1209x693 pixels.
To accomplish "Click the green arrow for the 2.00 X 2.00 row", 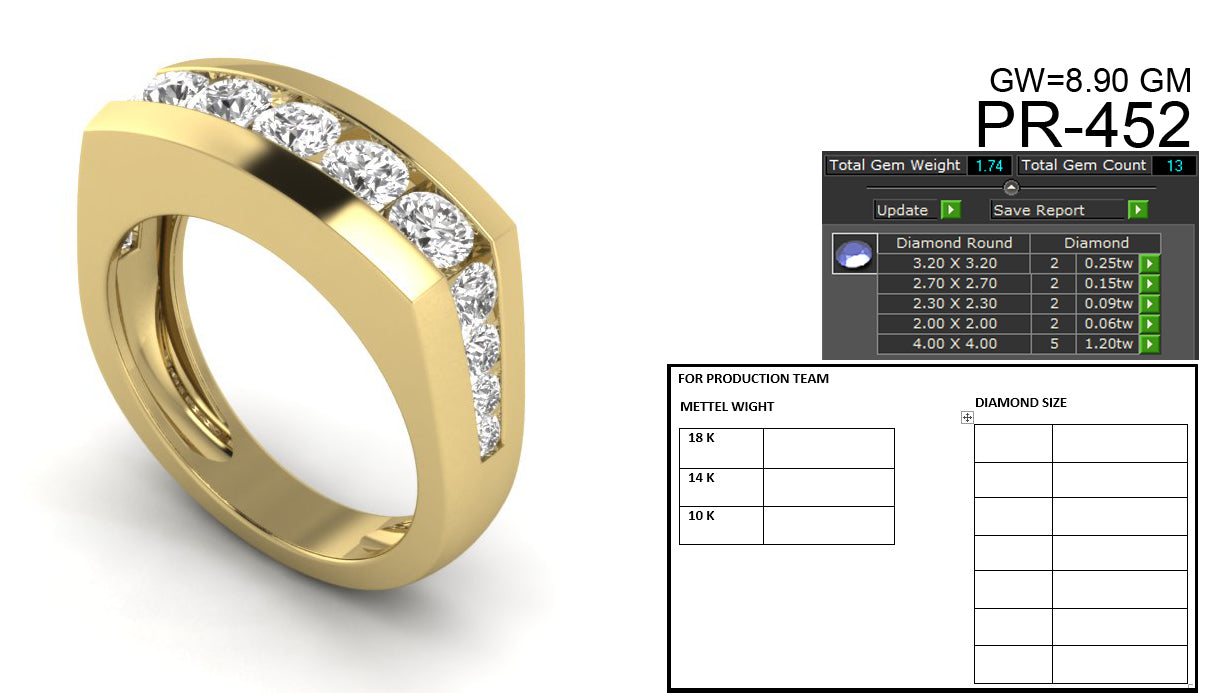I will coord(1150,323).
